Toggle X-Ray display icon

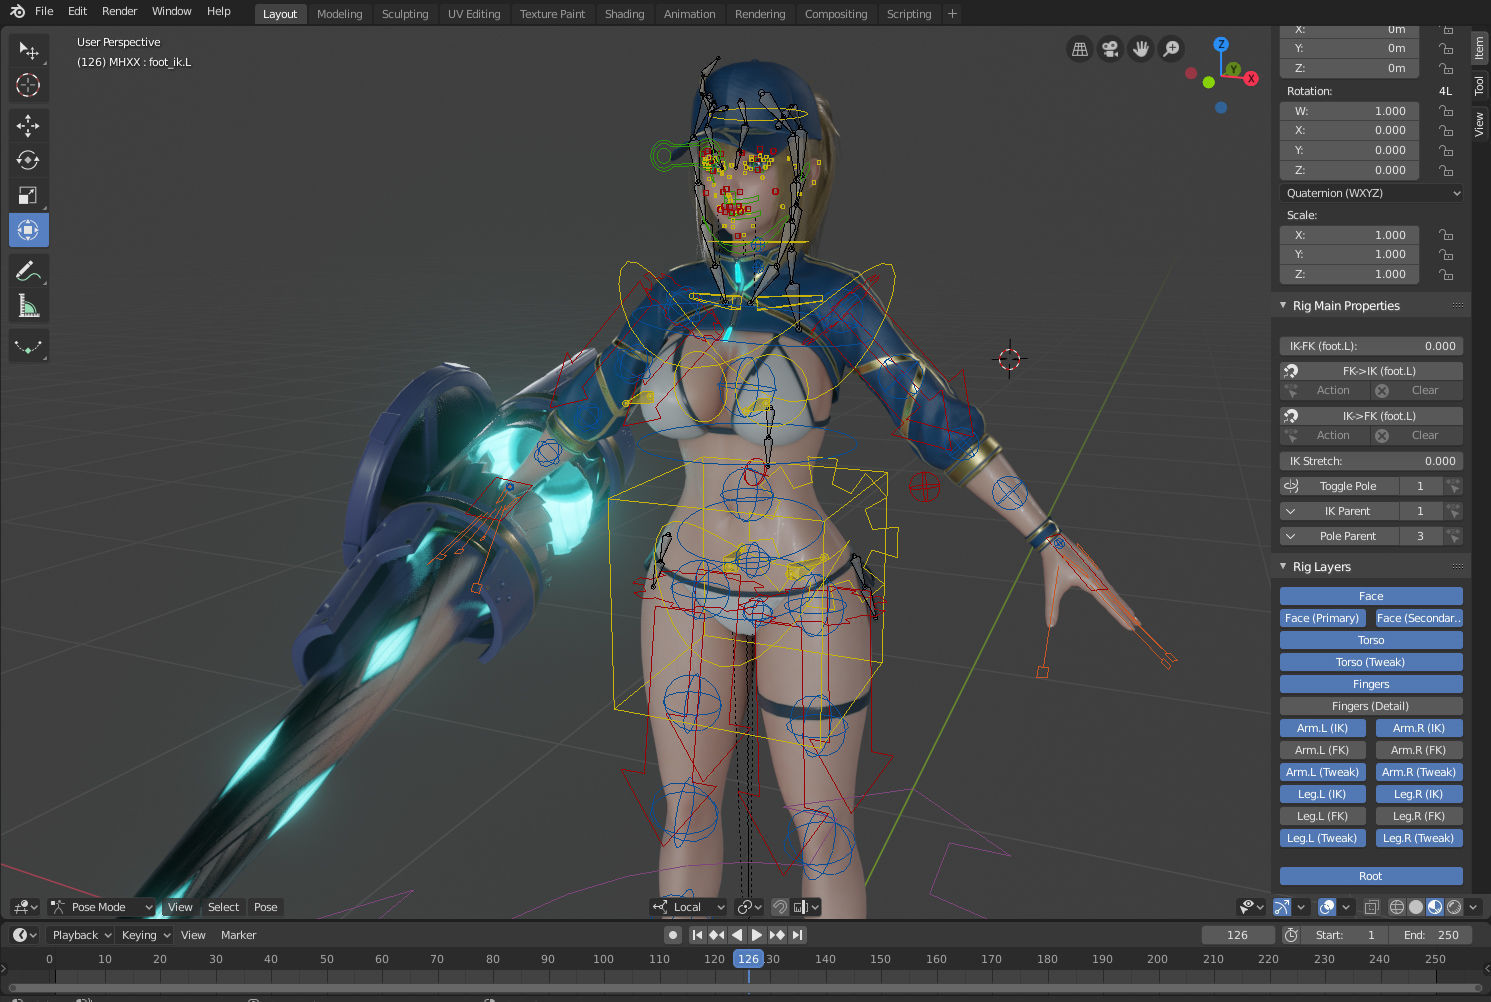[1372, 907]
